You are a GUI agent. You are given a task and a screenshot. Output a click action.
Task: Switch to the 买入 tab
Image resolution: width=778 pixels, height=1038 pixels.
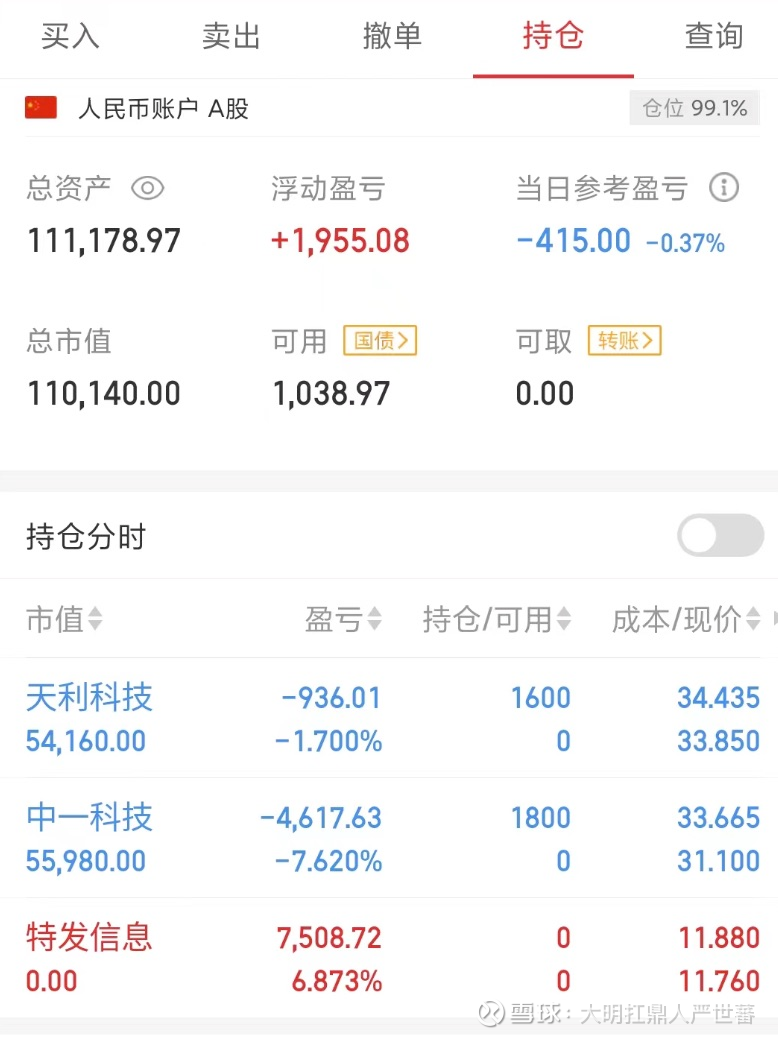[x=70, y=37]
